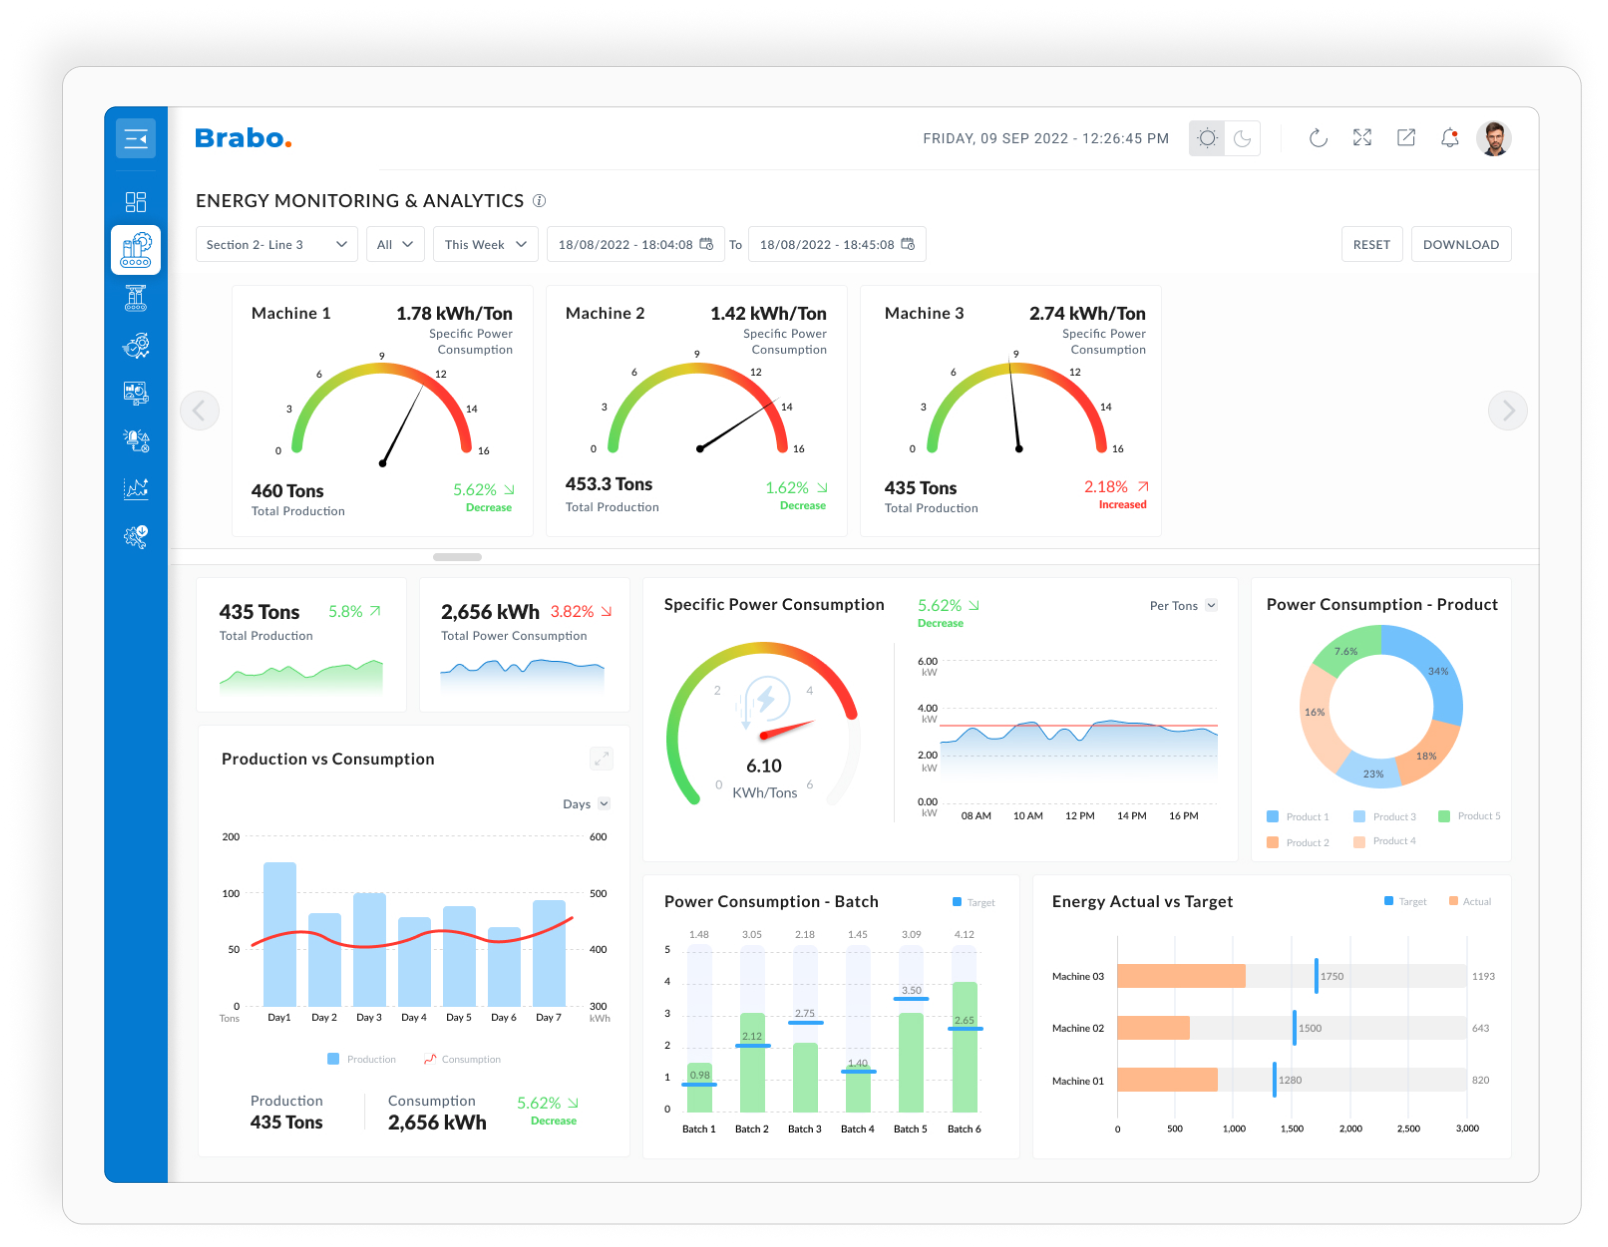This screenshot has height=1247, width=1608.
Task: Click the info icon beside page title
Action: click(x=539, y=201)
